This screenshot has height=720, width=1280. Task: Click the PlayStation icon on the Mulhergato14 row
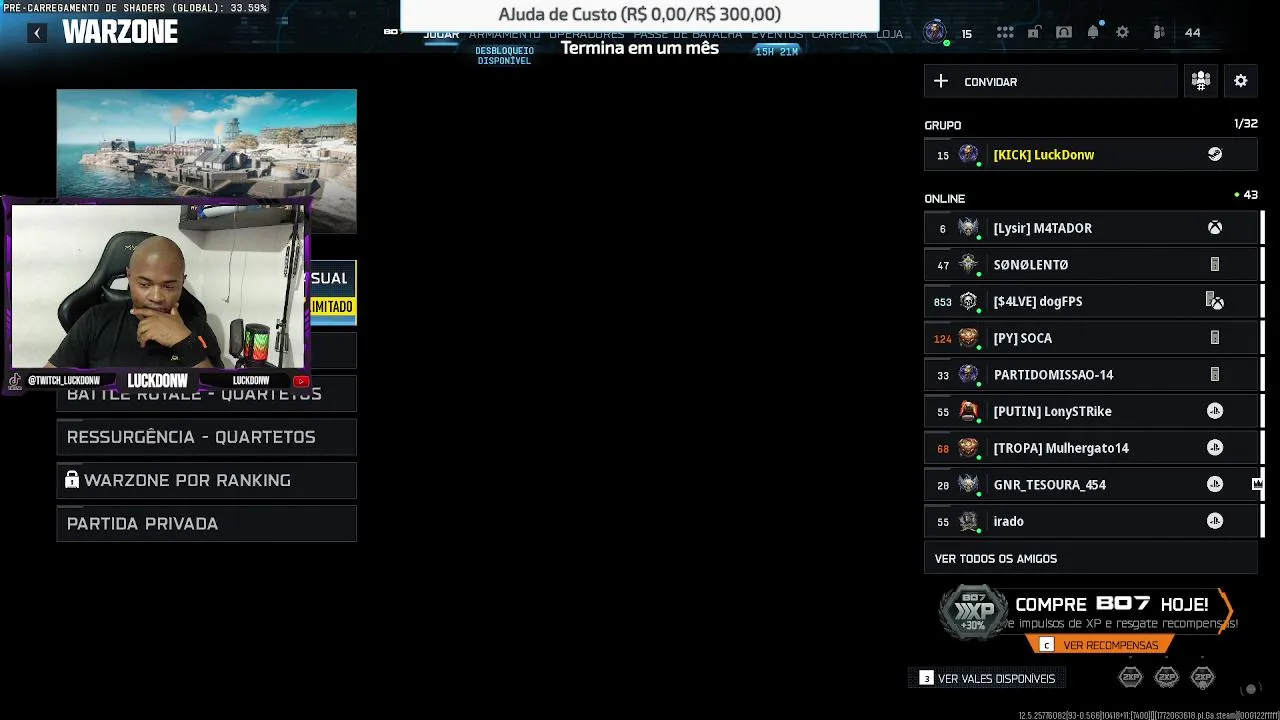(1215, 448)
